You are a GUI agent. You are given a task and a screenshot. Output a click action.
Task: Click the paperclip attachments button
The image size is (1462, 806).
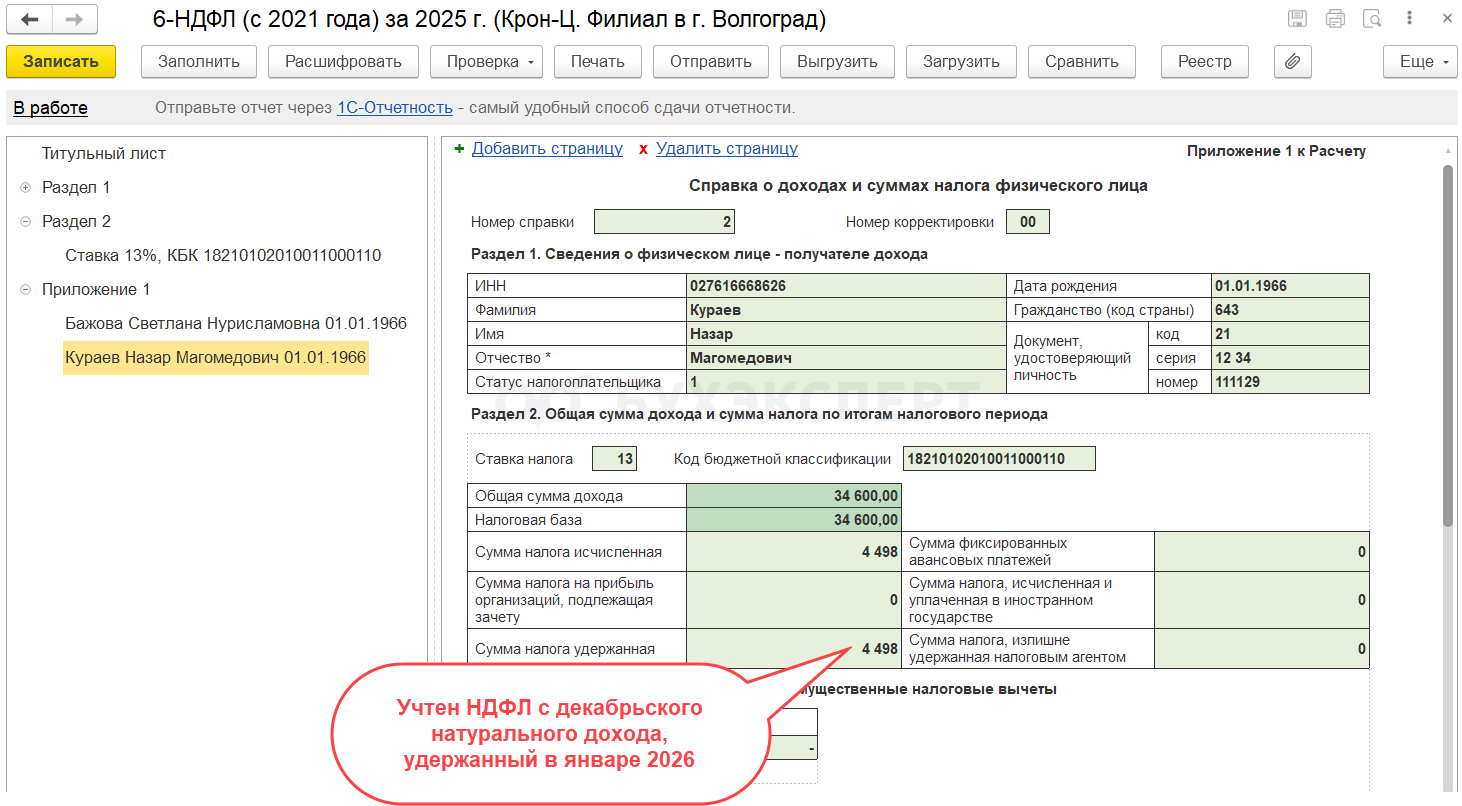[1292, 61]
